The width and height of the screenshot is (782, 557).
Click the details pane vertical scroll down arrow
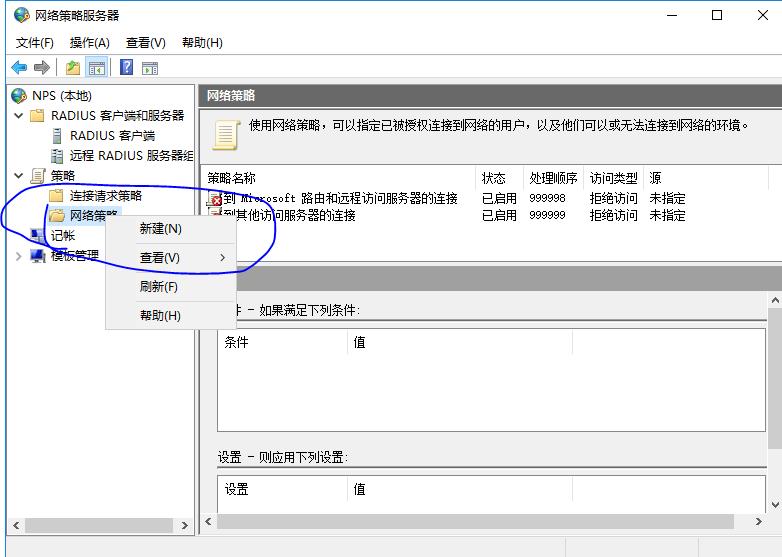click(x=775, y=505)
